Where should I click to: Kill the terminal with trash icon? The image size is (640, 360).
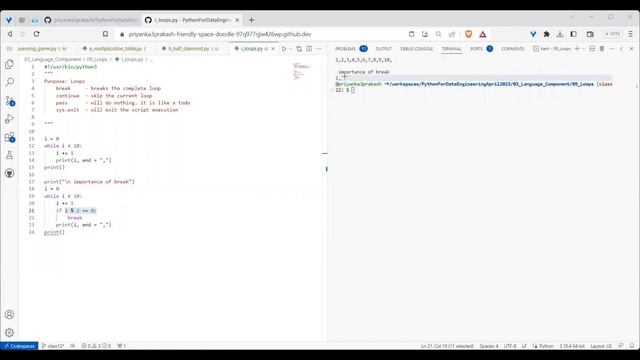(x=602, y=49)
